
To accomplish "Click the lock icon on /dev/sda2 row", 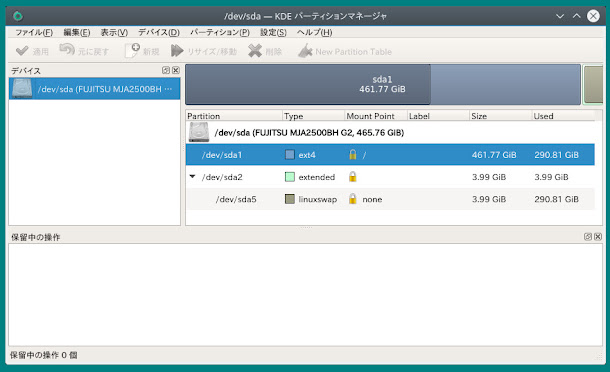I will pyautogui.click(x=352, y=177).
